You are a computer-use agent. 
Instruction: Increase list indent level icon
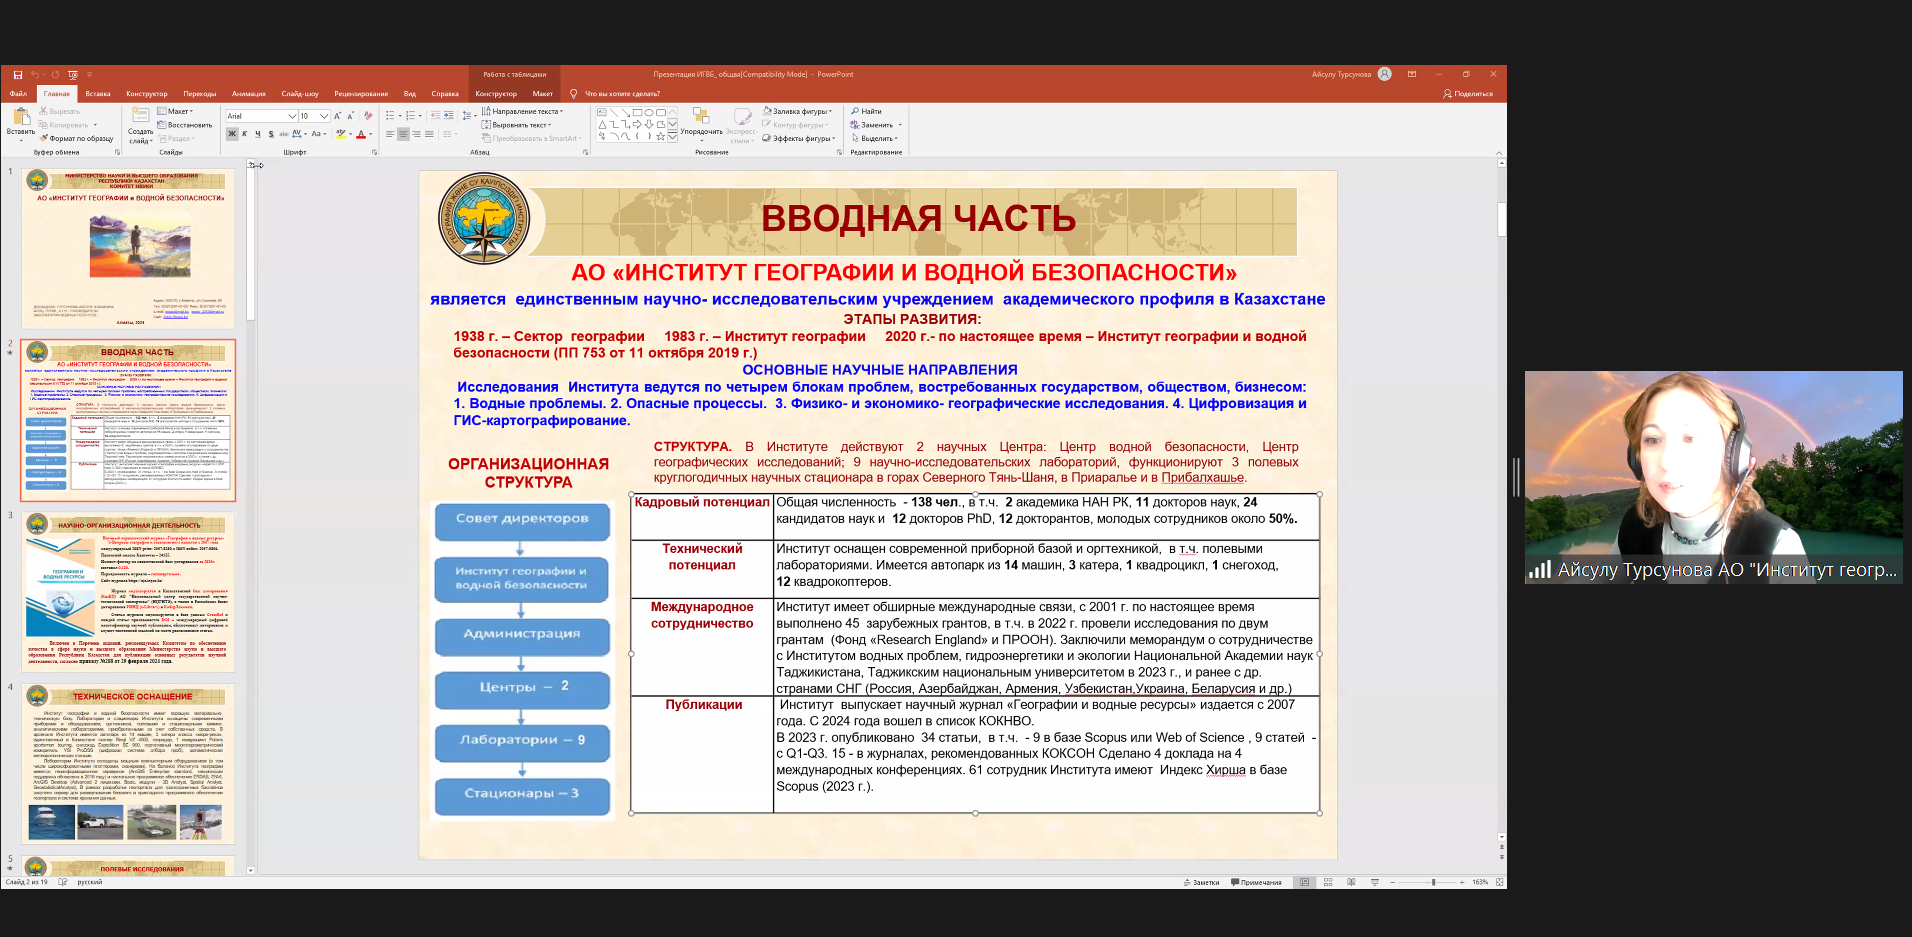[x=449, y=115]
